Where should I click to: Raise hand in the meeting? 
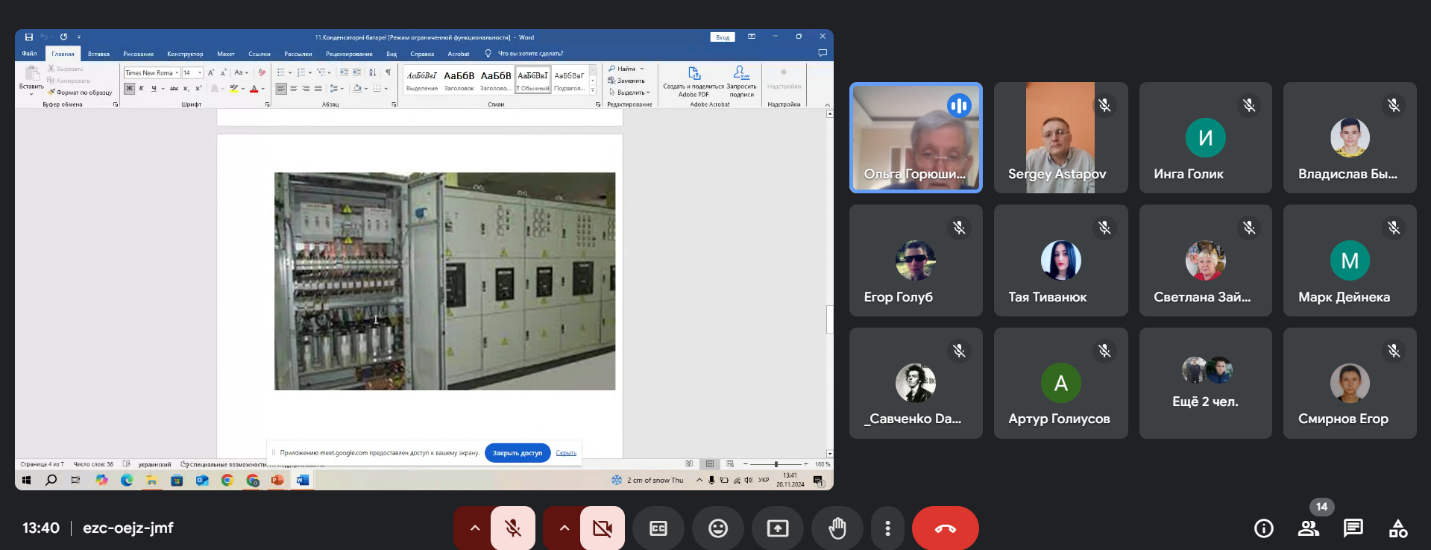(837, 528)
